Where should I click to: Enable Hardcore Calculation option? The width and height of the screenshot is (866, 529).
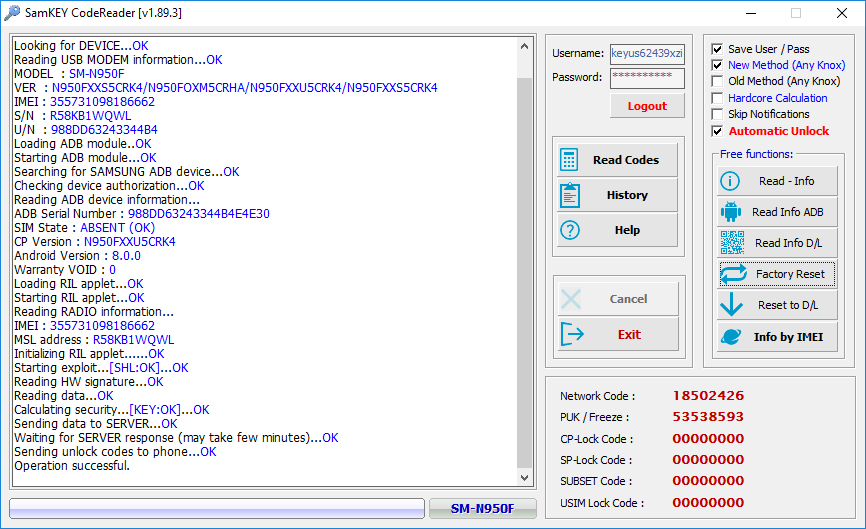tap(717, 98)
